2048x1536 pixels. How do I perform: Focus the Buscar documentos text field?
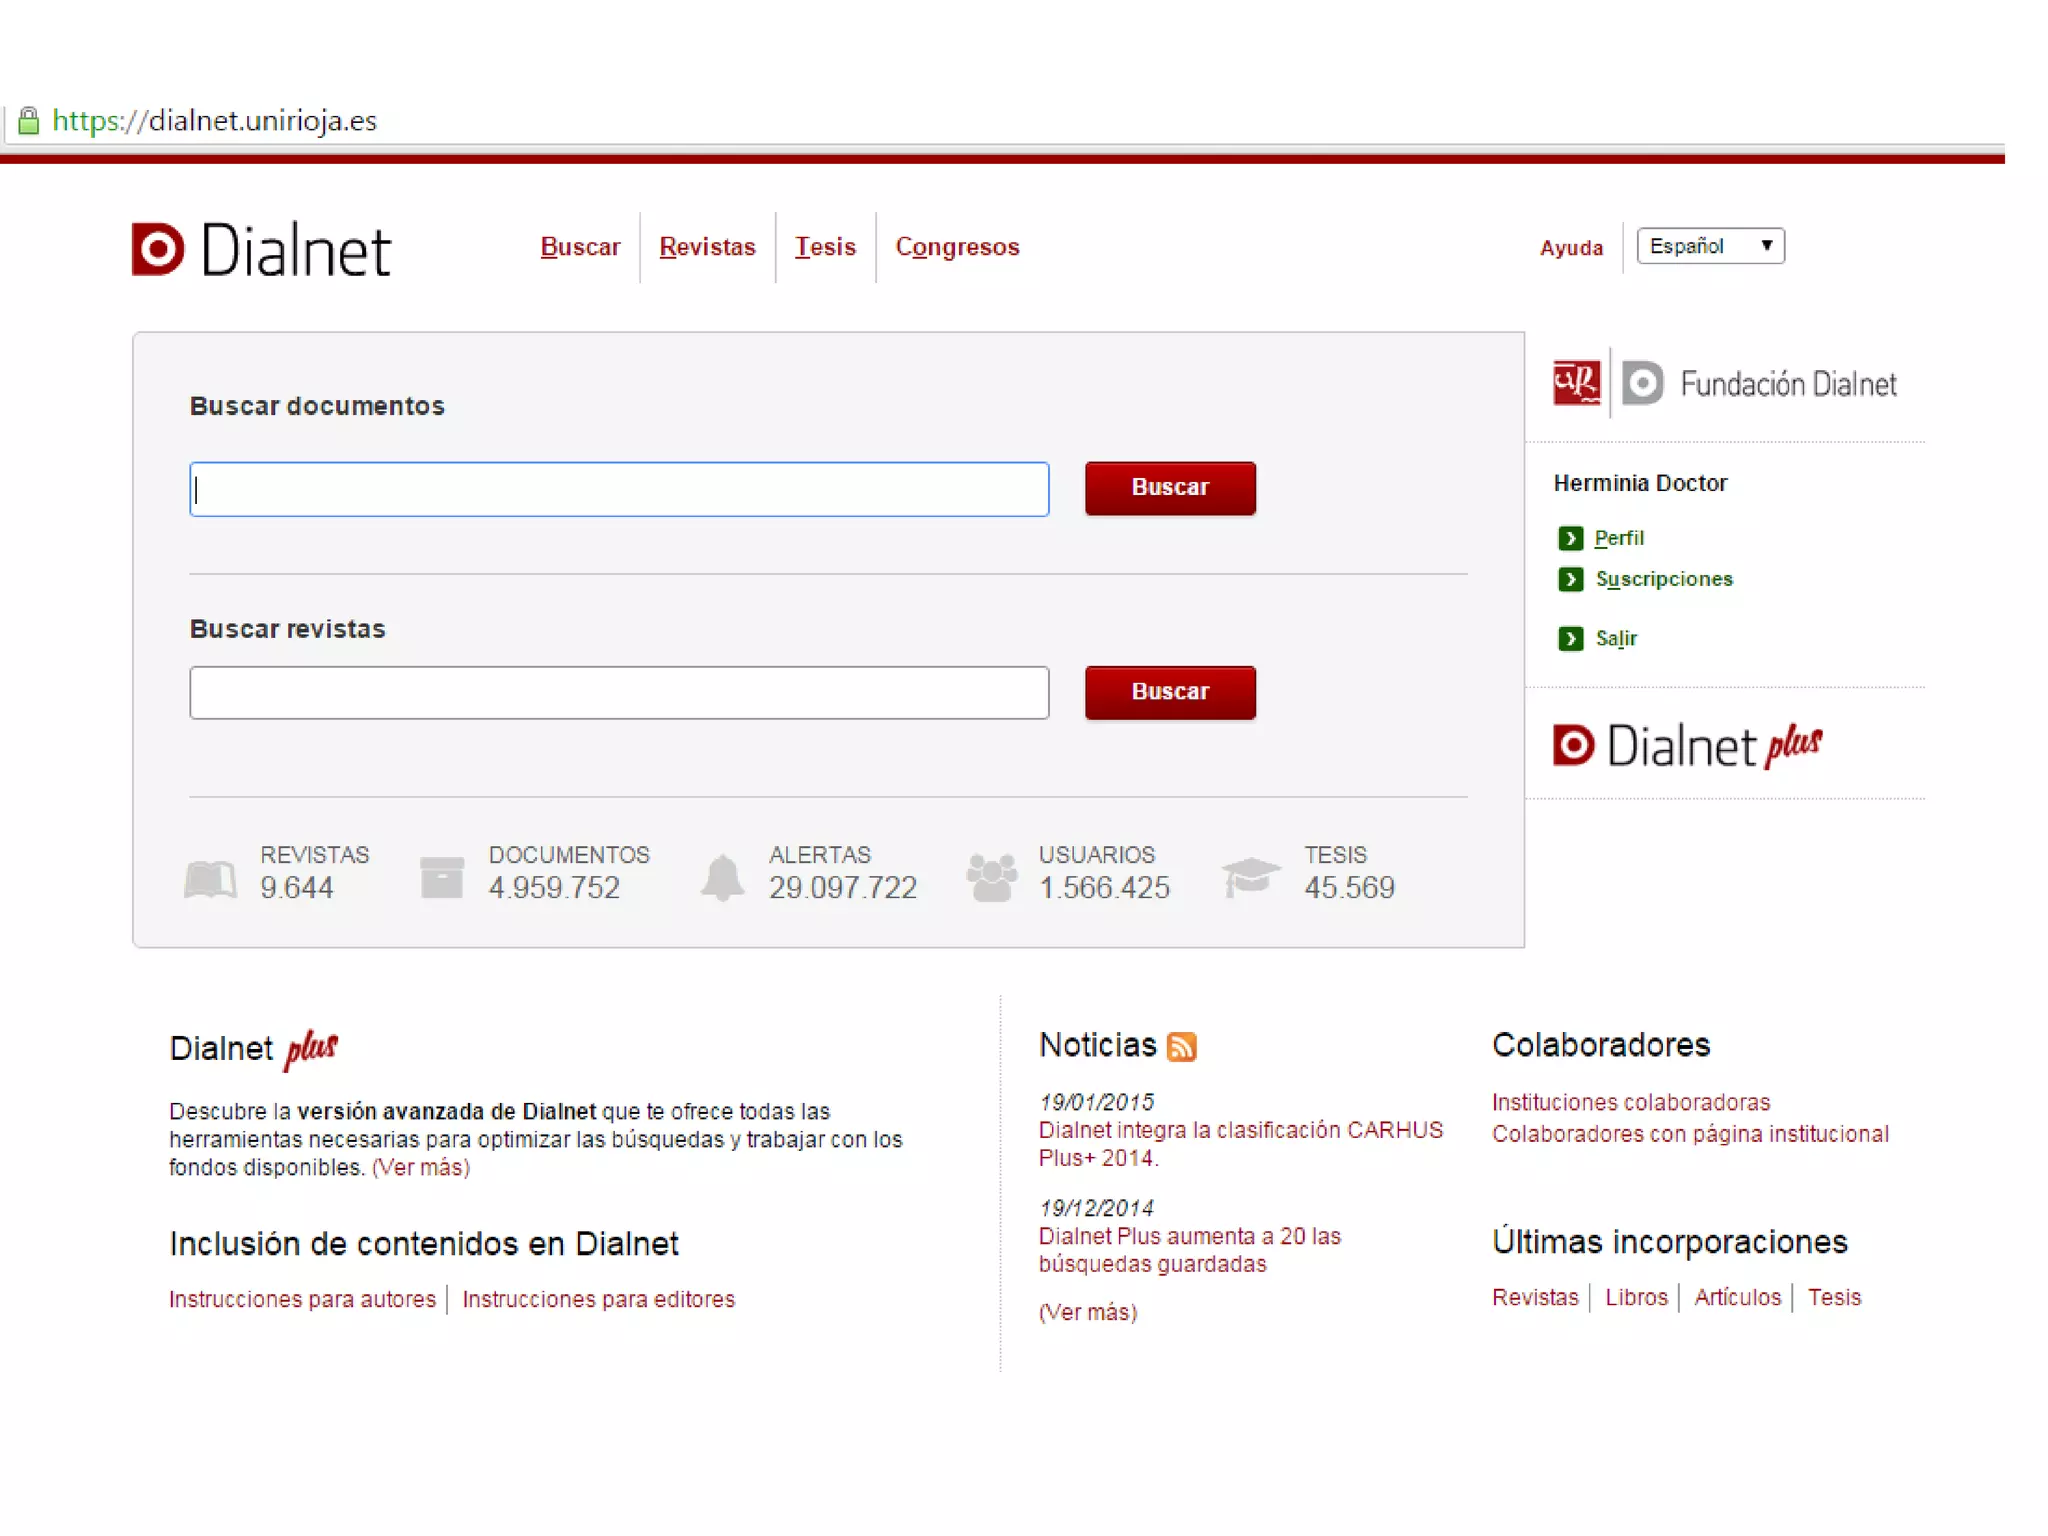(x=619, y=489)
